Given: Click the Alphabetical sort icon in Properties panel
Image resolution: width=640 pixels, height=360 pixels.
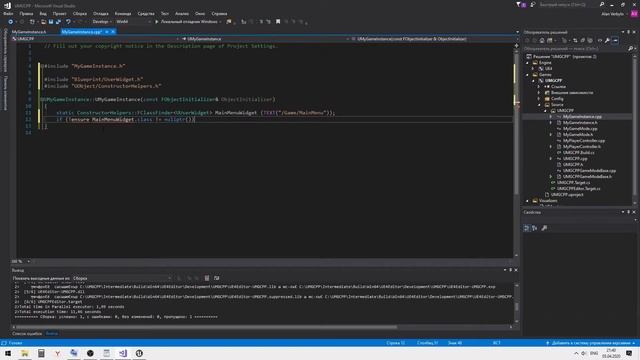Looking at the screenshot, I should [x=535, y=228].
